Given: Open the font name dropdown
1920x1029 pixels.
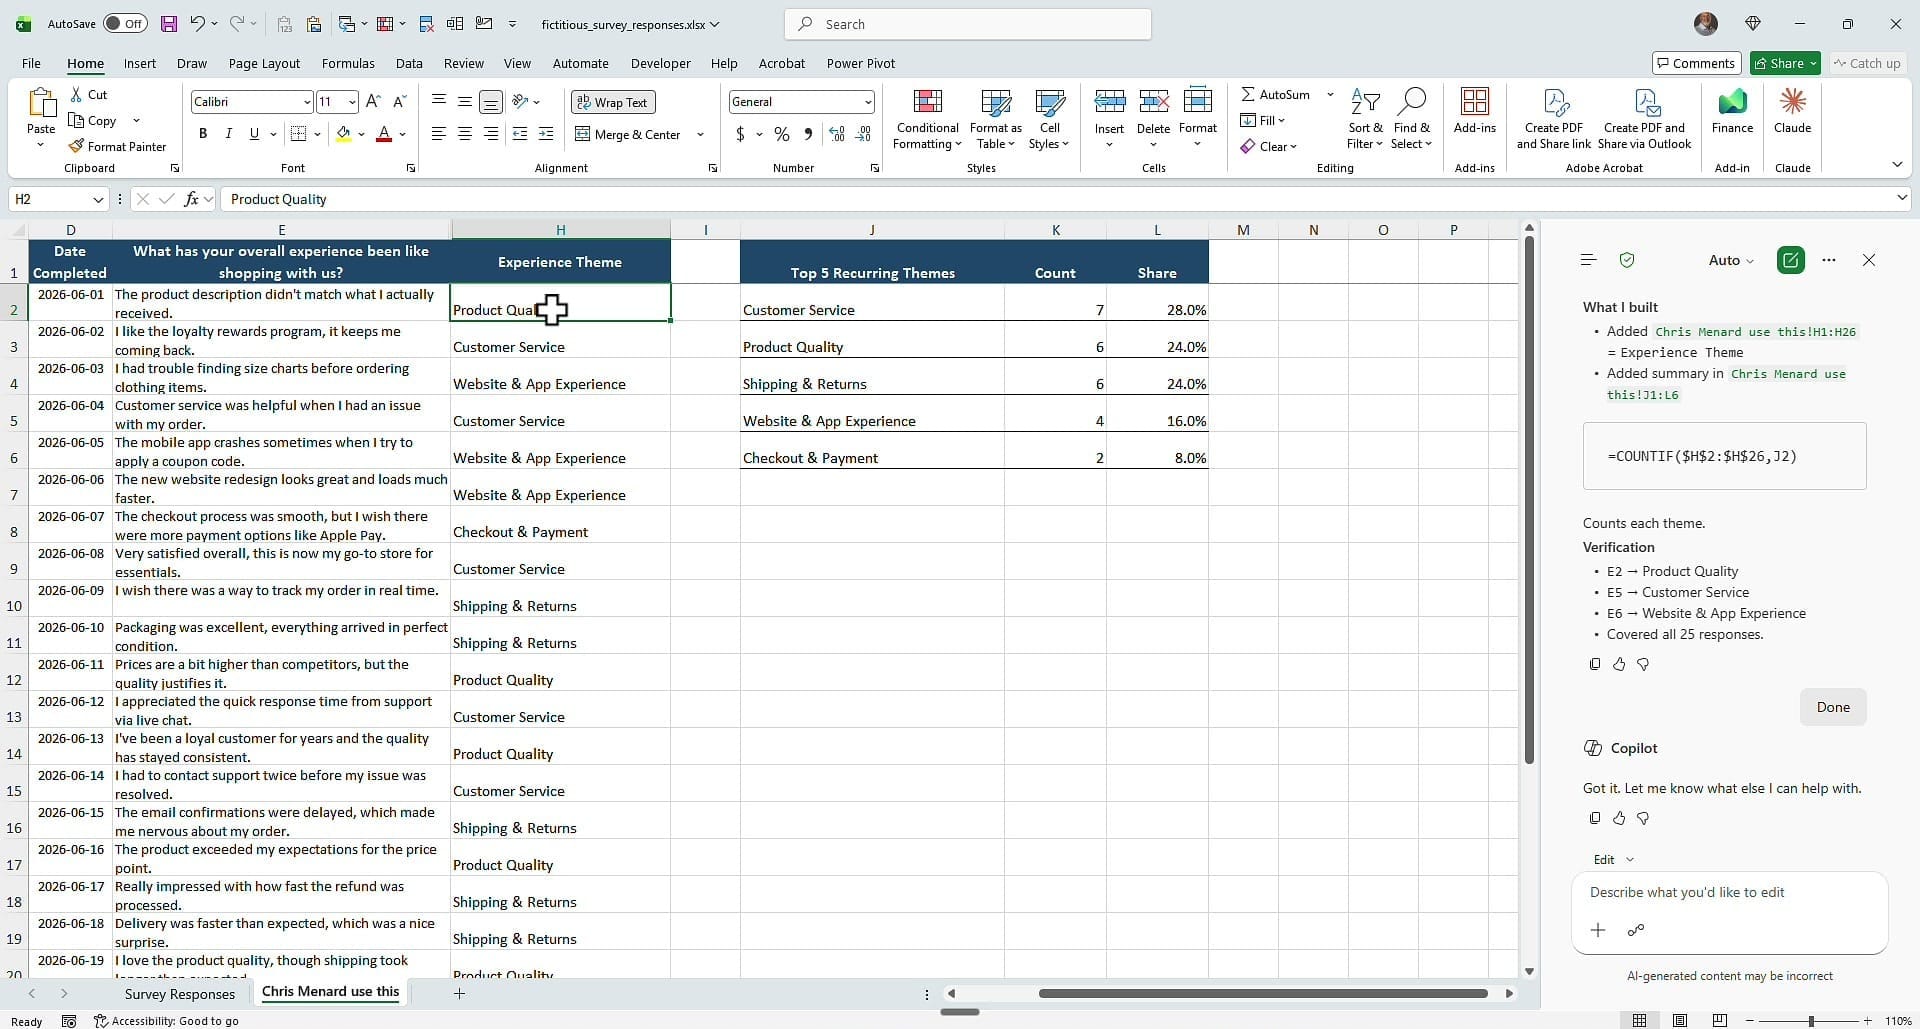Looking at the screenshot, I should click(306, 102).
